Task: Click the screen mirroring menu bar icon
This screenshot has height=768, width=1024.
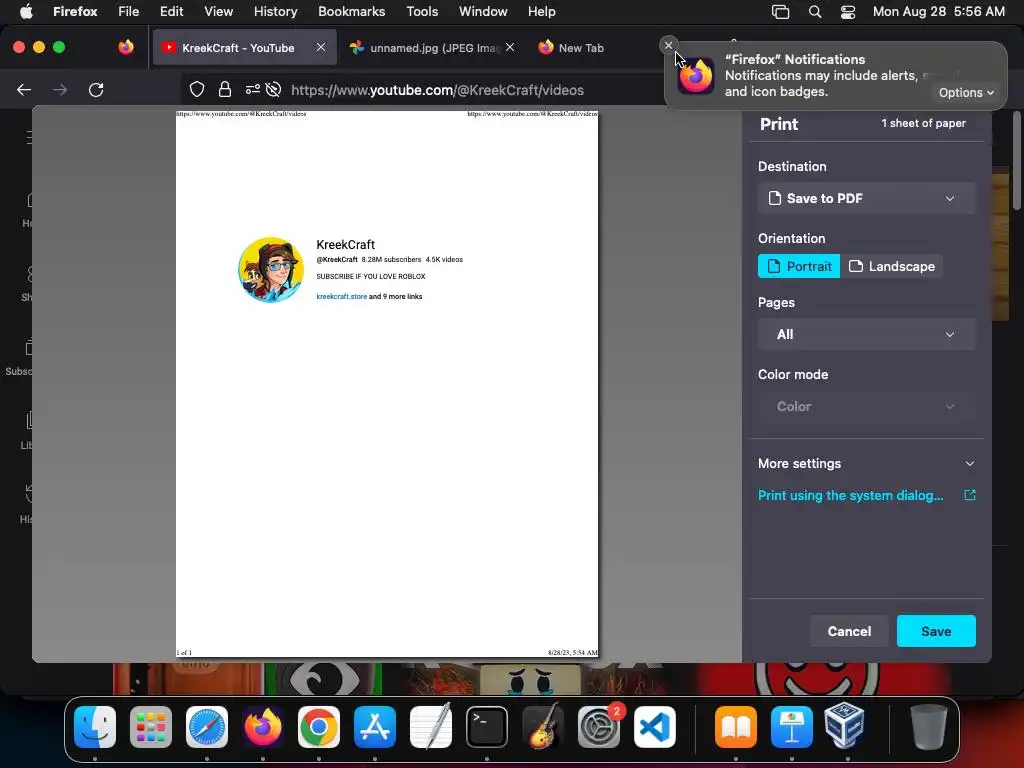Action: point(780,12)
